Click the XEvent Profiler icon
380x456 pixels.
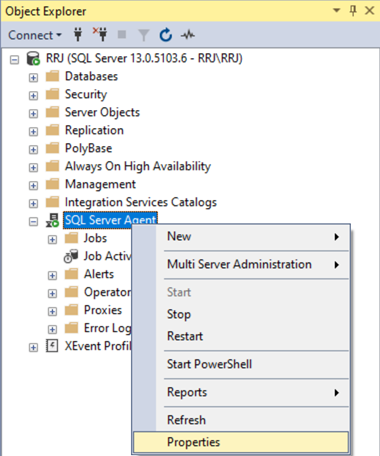tap(52, 346)
